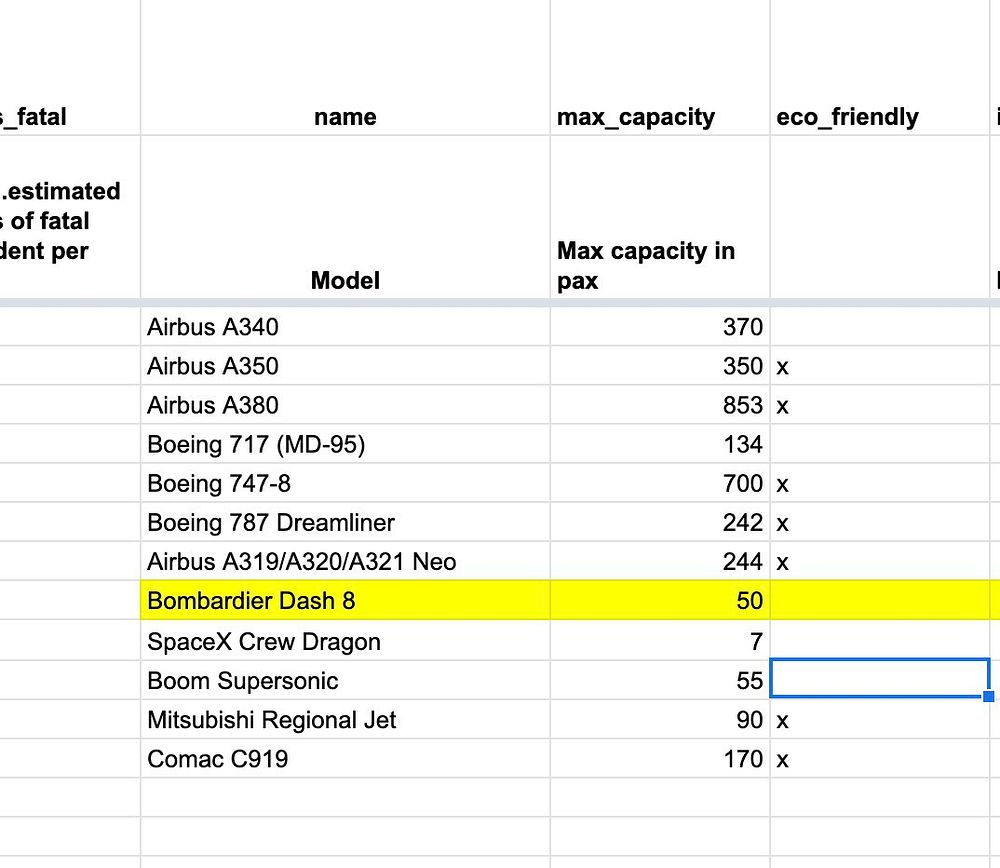
Task: Click the fill handle of the selected cell
Action: point(989,696)
